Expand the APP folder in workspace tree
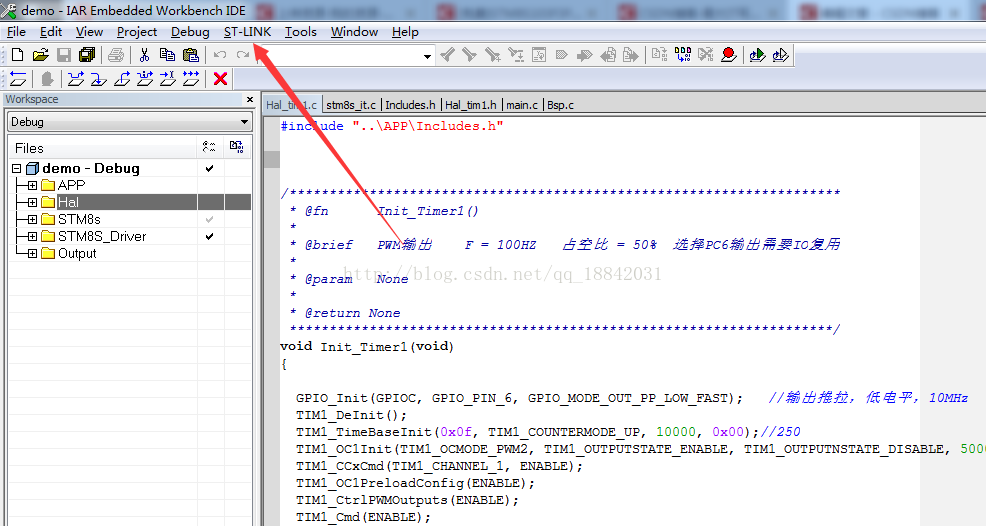The width and height of the screenshot is (986, 526). coord(32,185)
